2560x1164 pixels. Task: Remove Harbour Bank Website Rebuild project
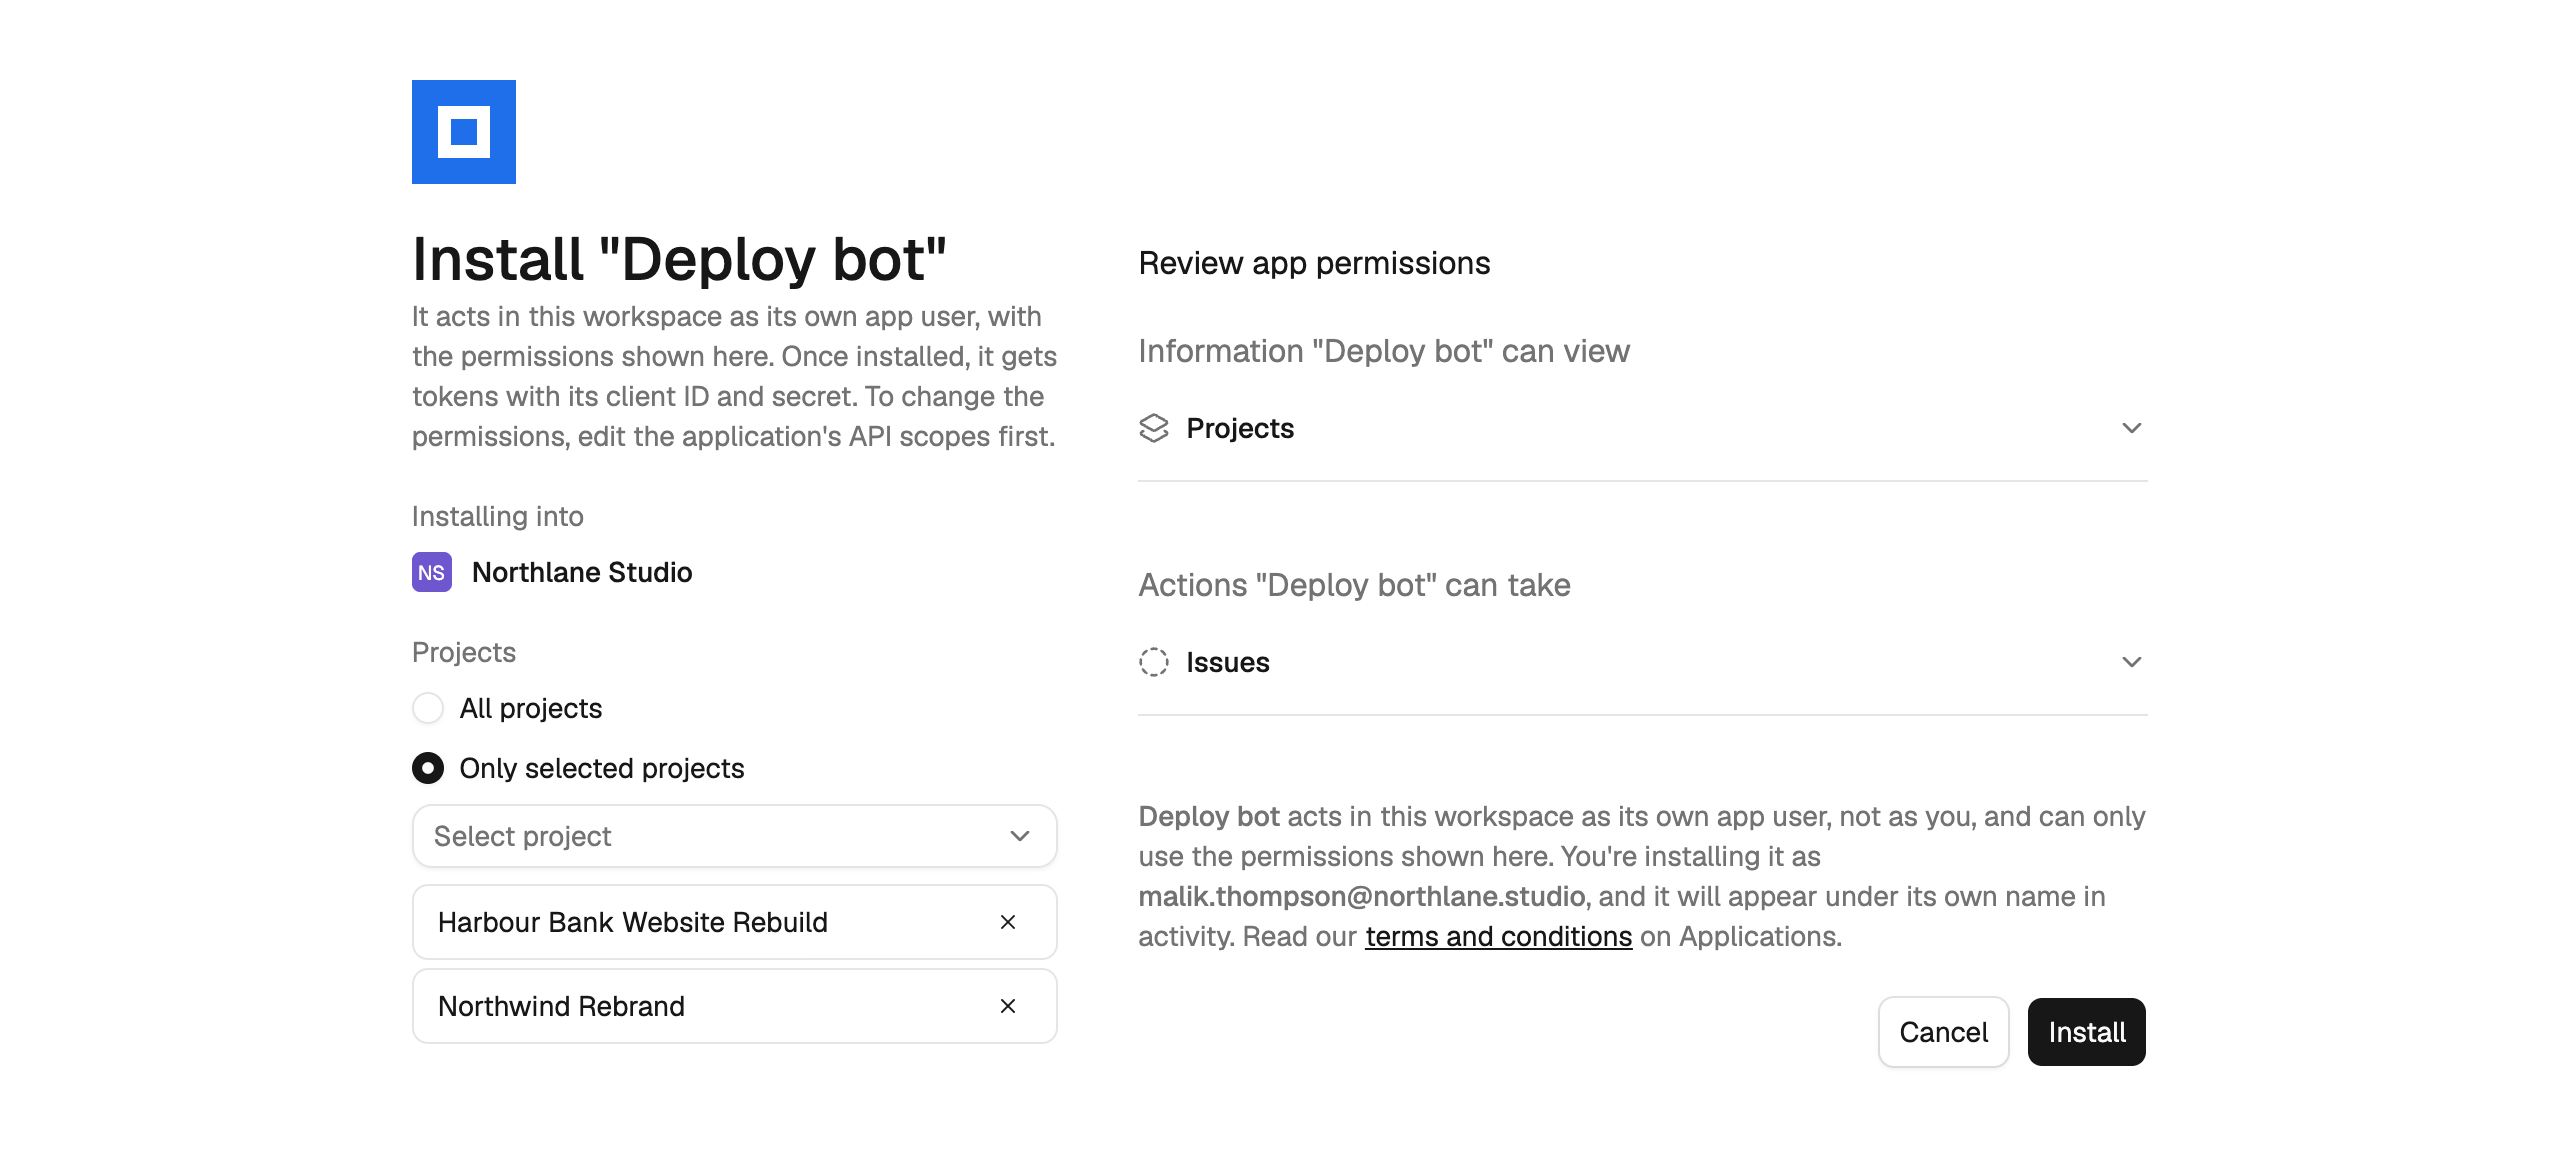[x=1008, y=922]
